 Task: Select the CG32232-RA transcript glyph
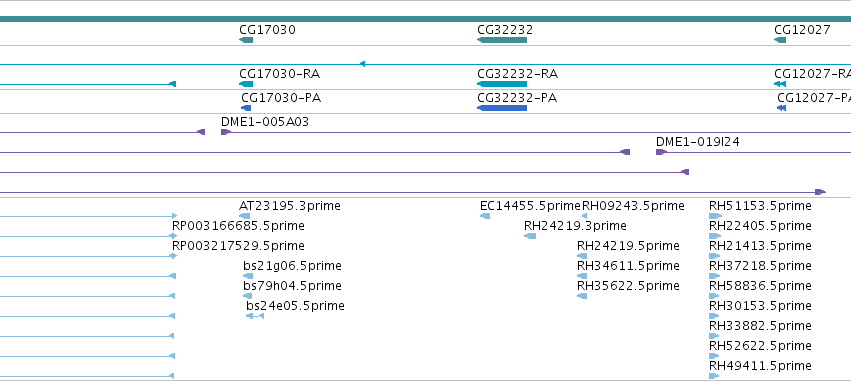coord(502,84)
